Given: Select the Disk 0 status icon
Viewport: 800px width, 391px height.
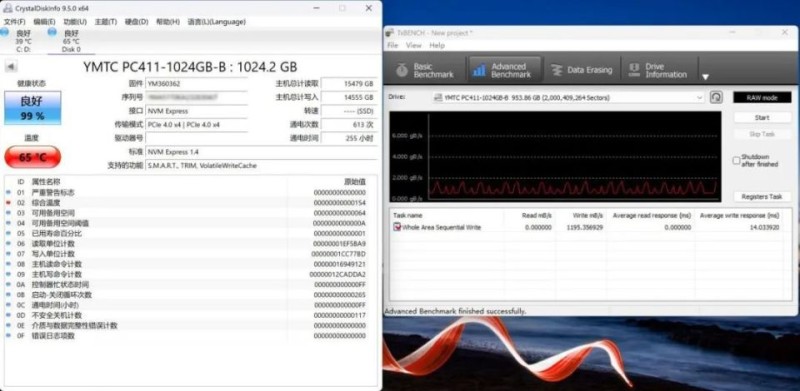Looking at the screenshot, I should click(x=52, y=32).
